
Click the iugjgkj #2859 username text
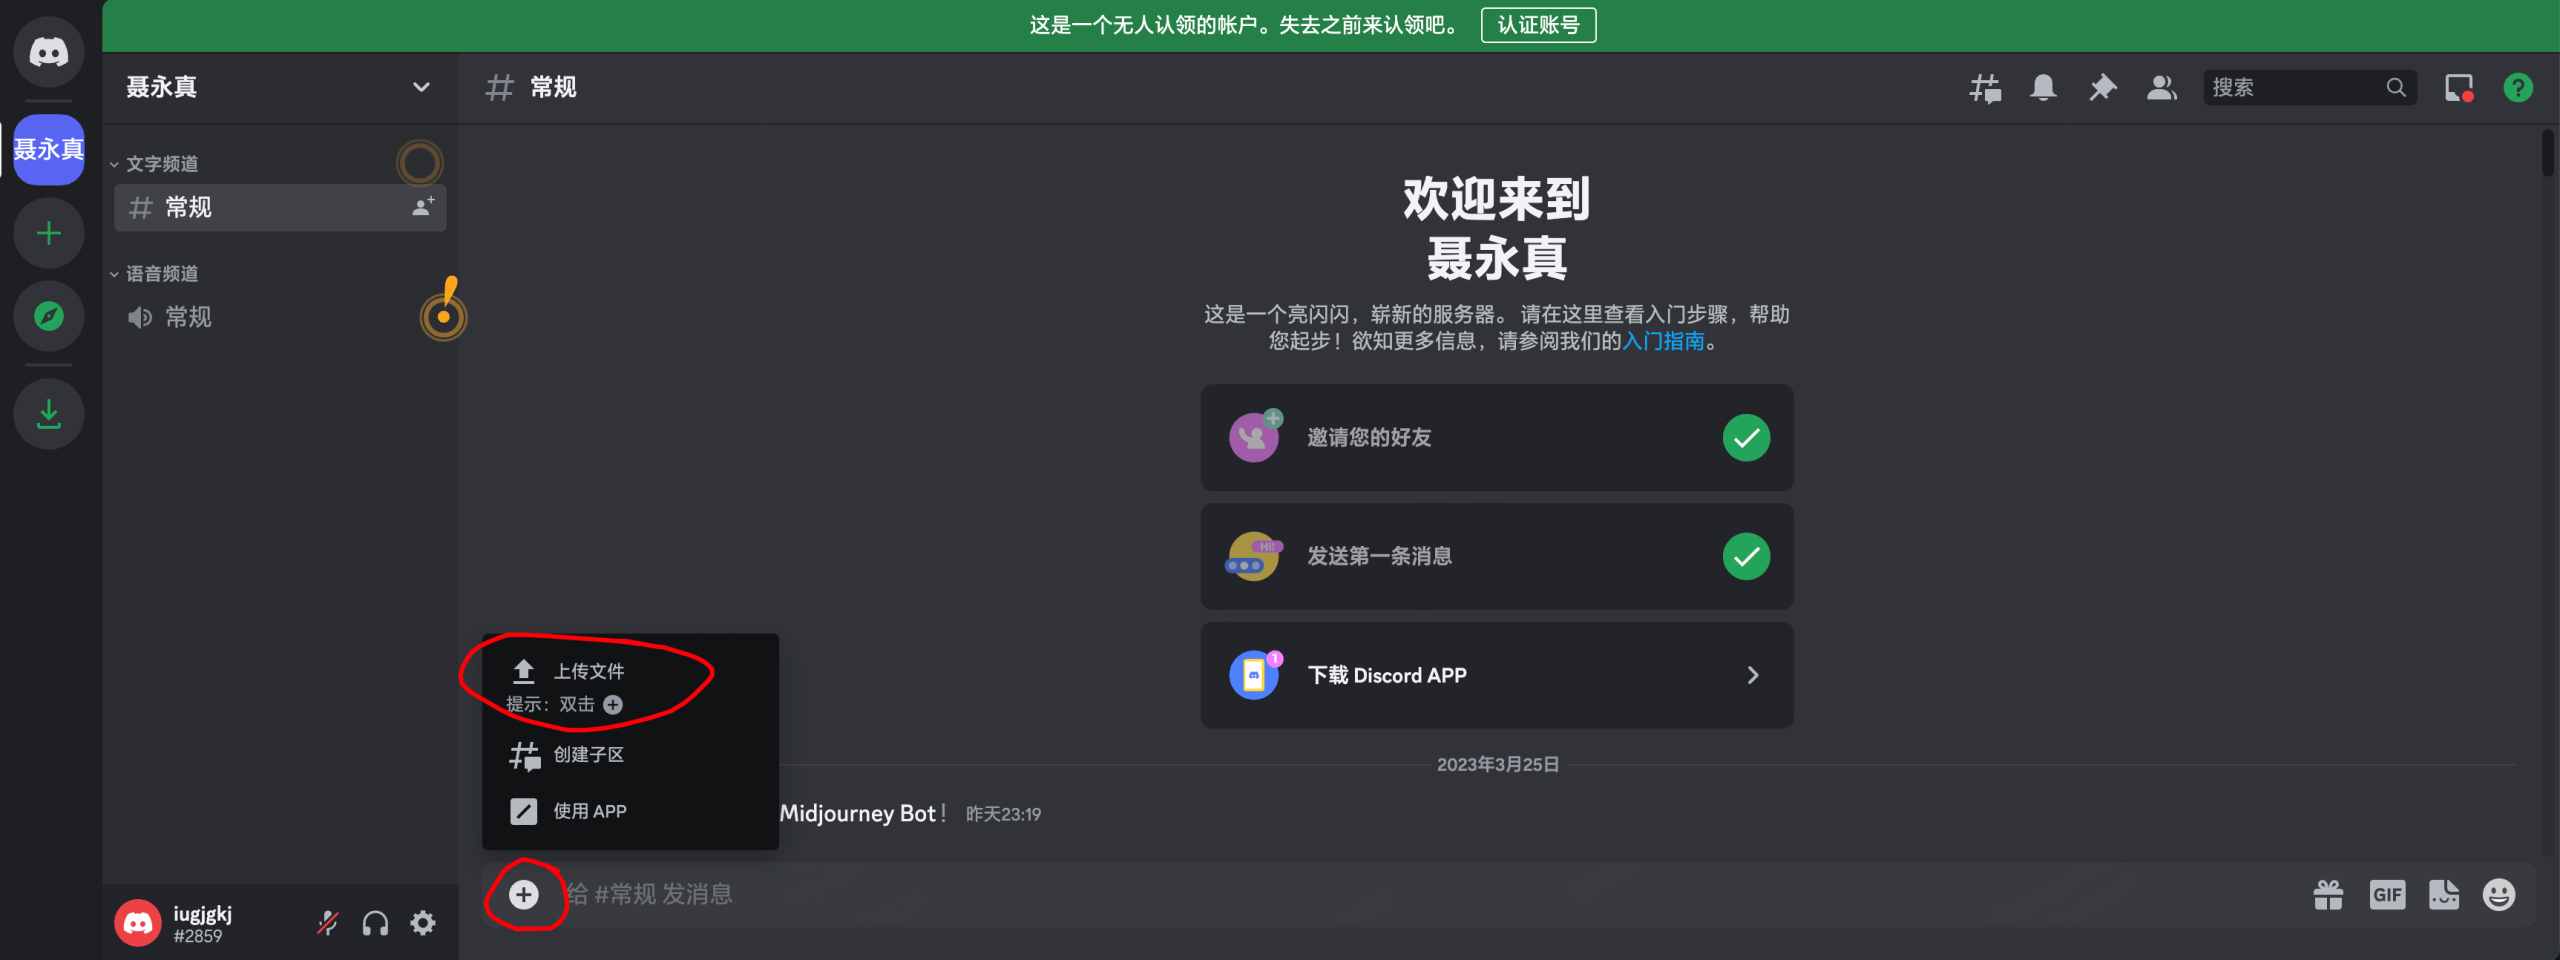tap(202, 924)
